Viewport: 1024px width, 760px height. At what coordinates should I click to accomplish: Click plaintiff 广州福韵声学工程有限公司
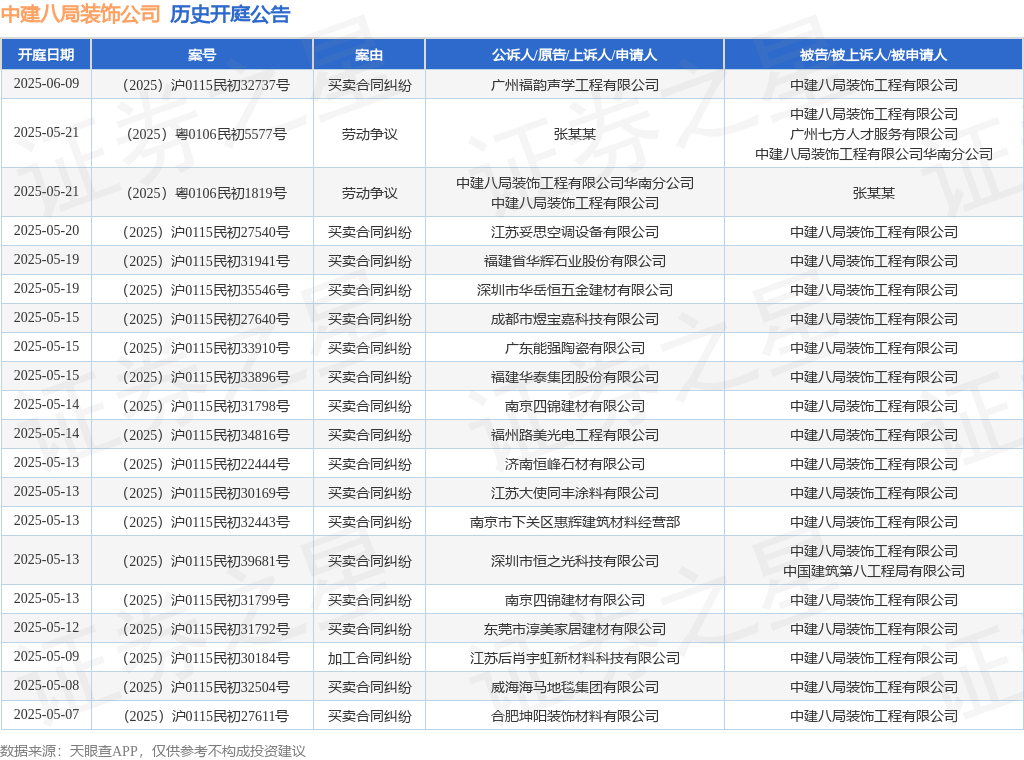[x=575, y=85]
